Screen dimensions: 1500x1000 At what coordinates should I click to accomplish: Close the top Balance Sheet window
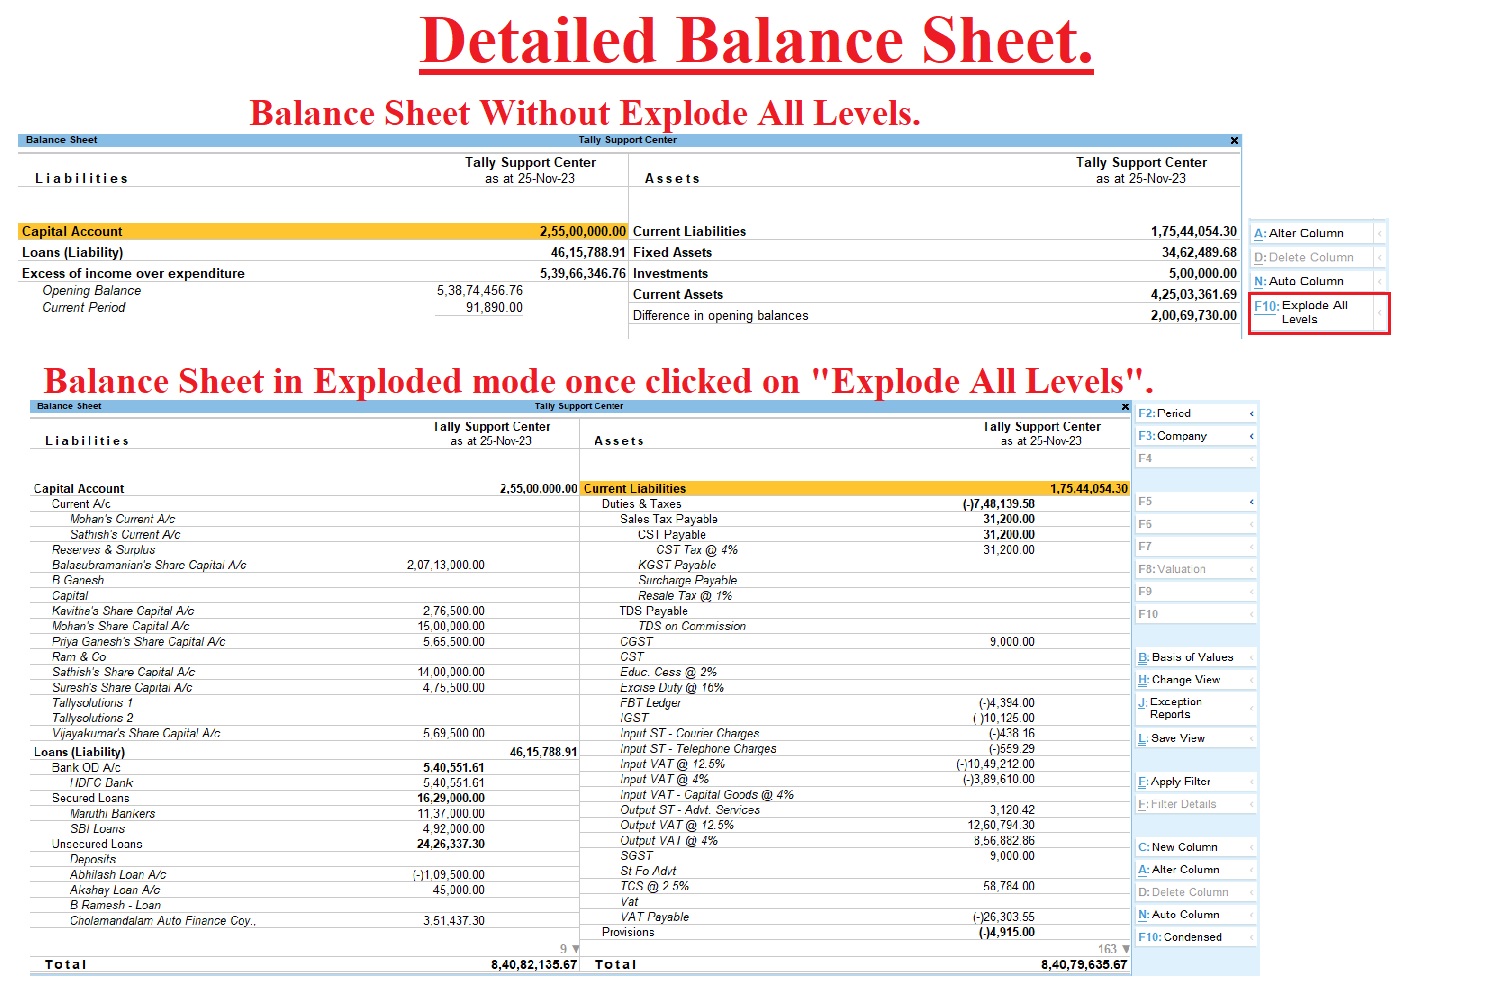coord(1234,141)
